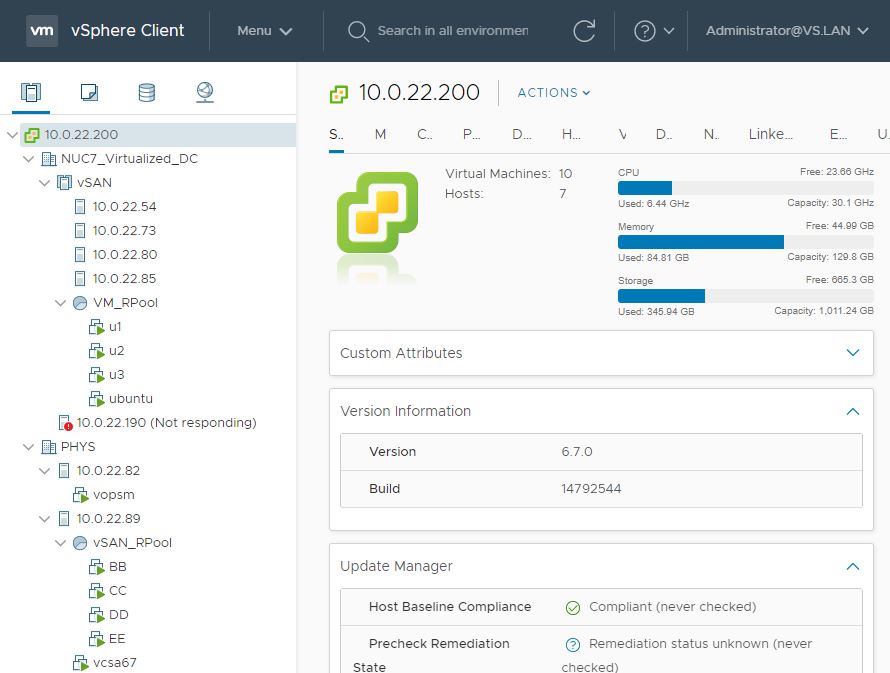Click the BB virtual machine icon

click(x=96, y=567)
